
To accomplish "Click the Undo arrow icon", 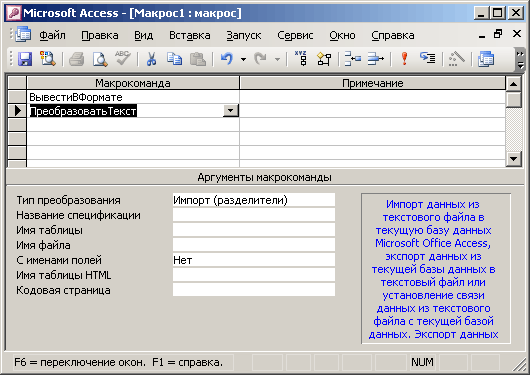I will [x=227, y=59].
